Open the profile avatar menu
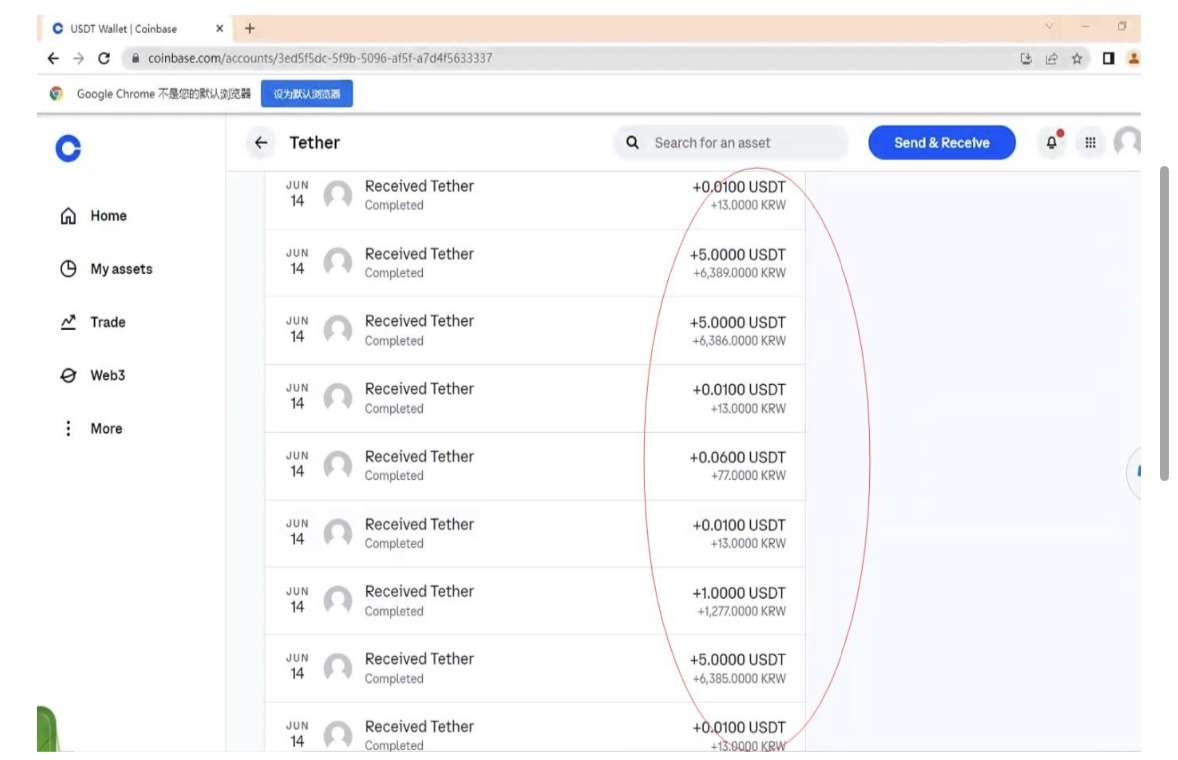 coord(1127,142)
